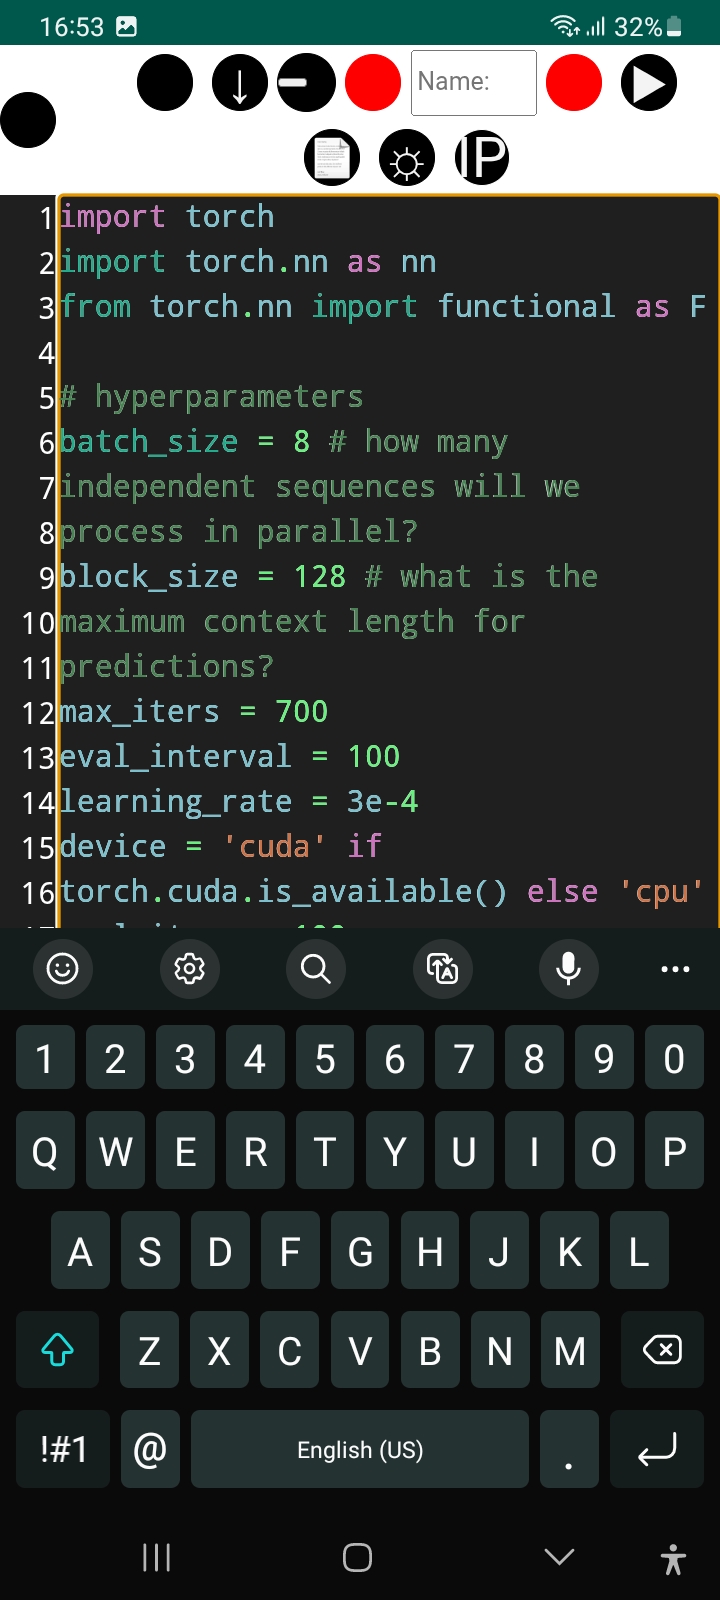Open the keyboard translate tool

pos(442,968)
